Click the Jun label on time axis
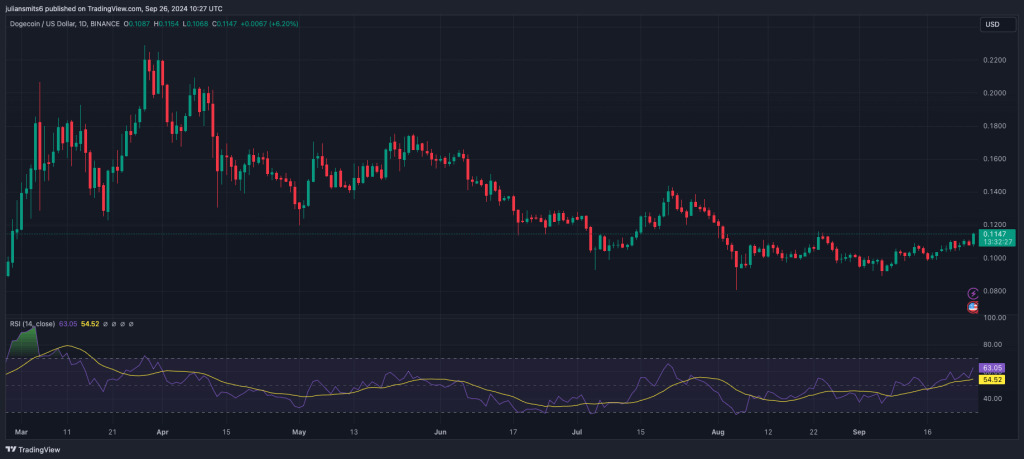Image resolution: width=1024 pixels, height=459 pixels. tap(440, 432)
